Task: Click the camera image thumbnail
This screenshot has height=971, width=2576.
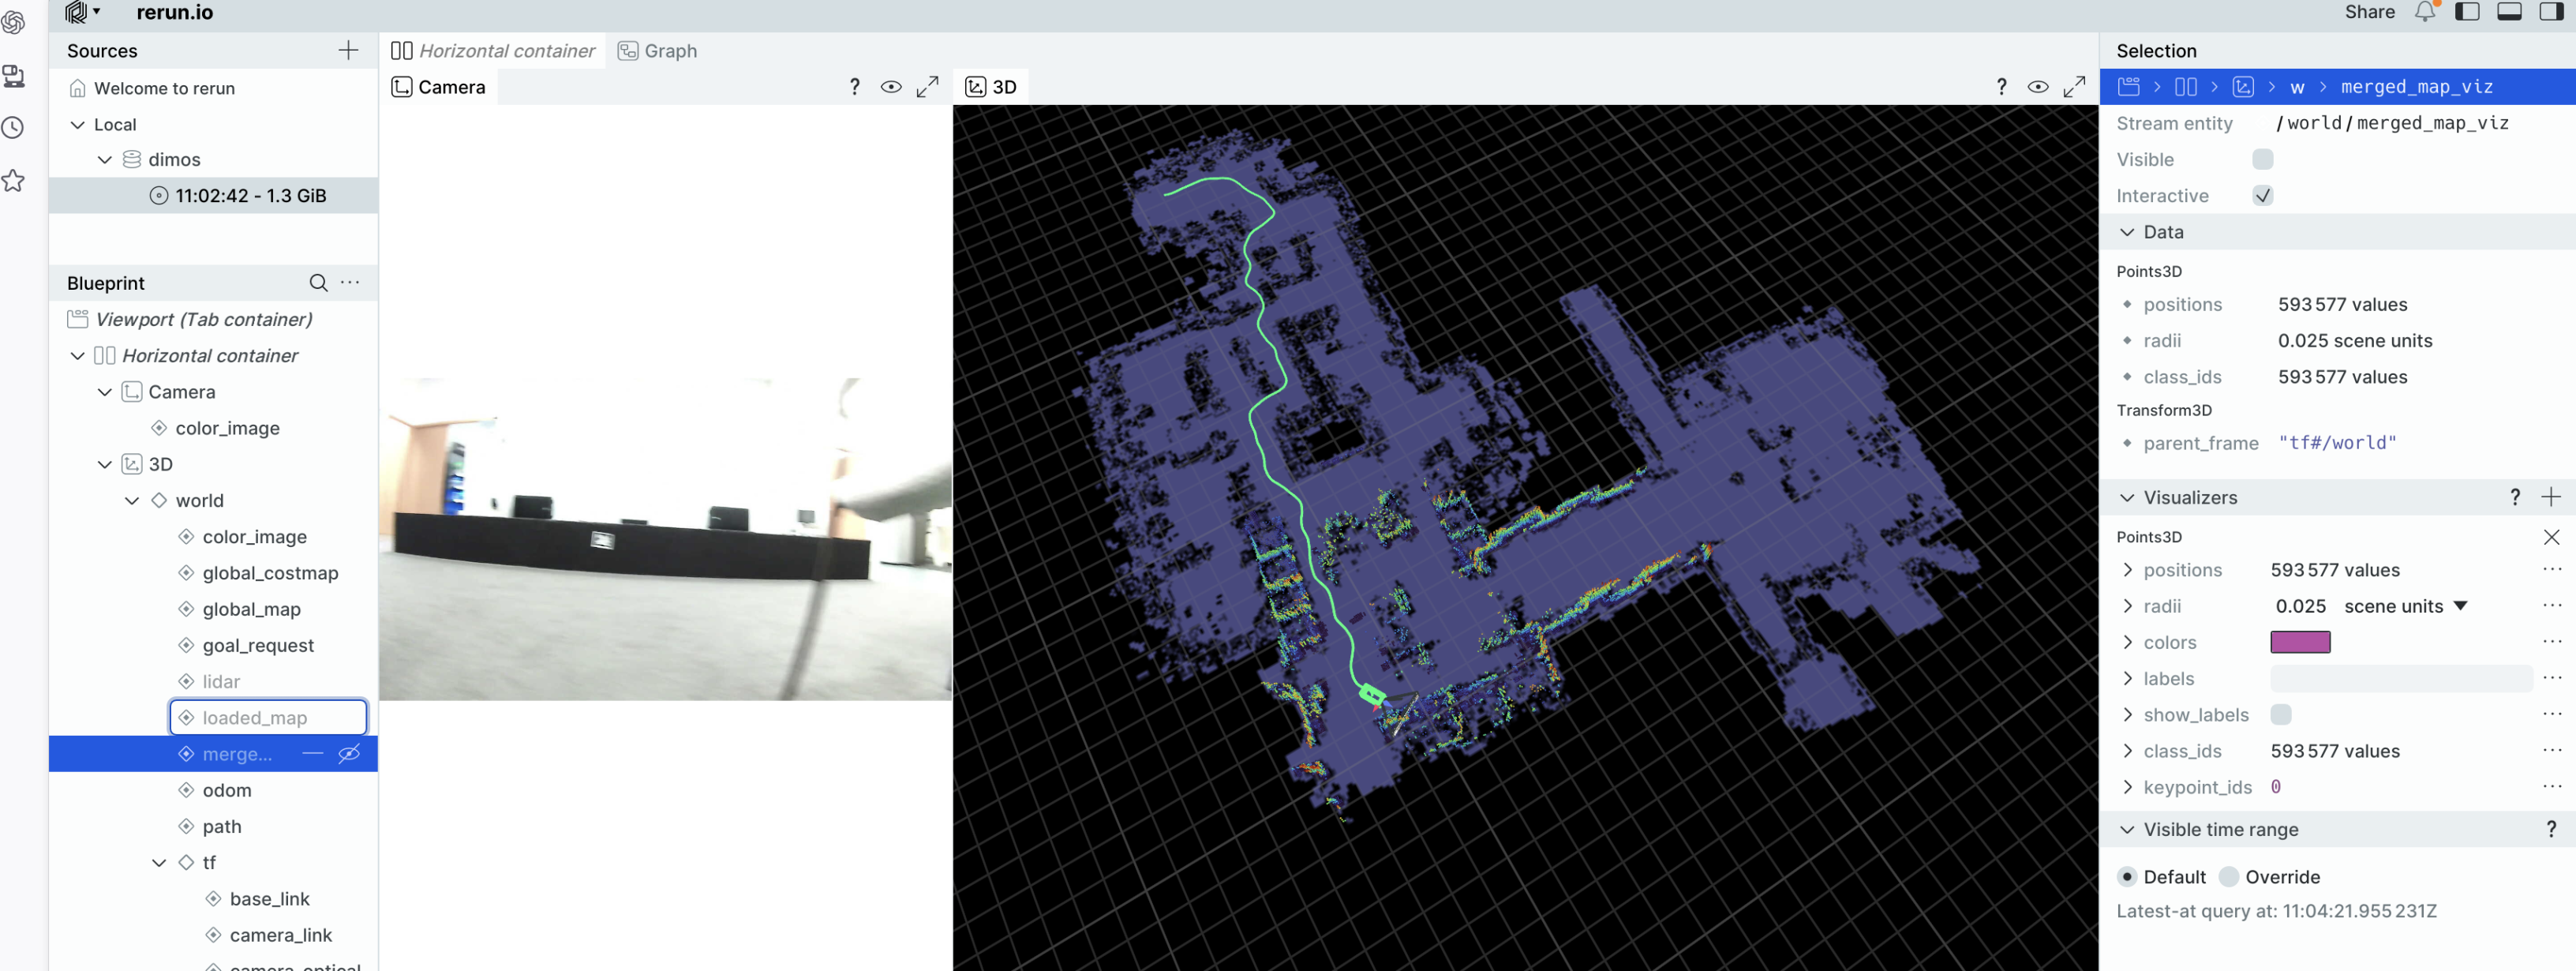Action: tap(665, 539)
